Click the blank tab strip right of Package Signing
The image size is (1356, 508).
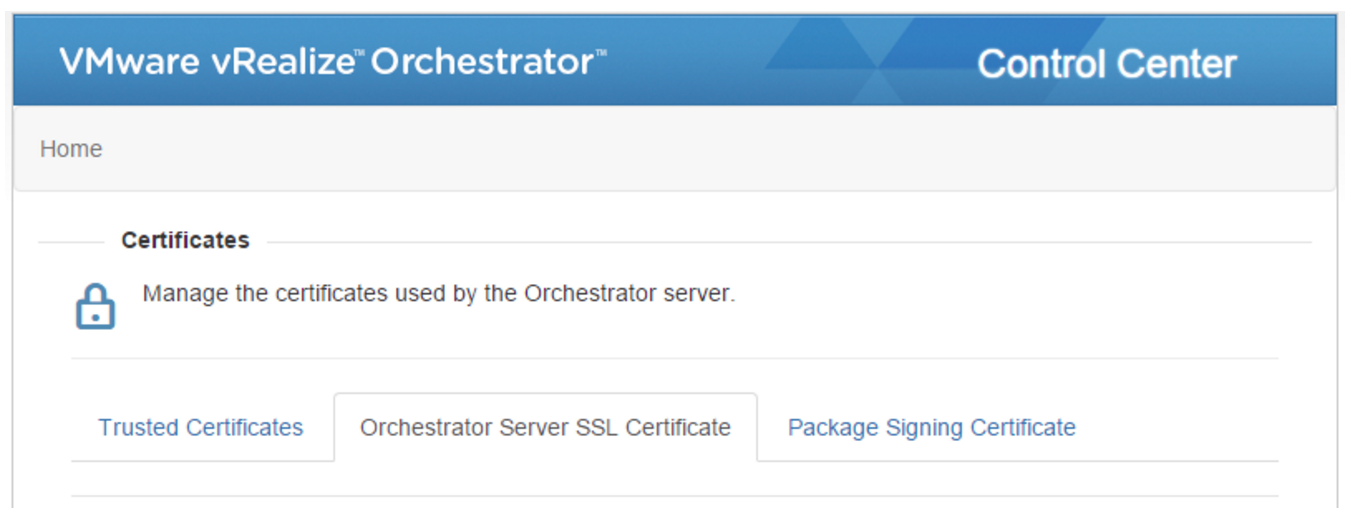pos(1180,428)
